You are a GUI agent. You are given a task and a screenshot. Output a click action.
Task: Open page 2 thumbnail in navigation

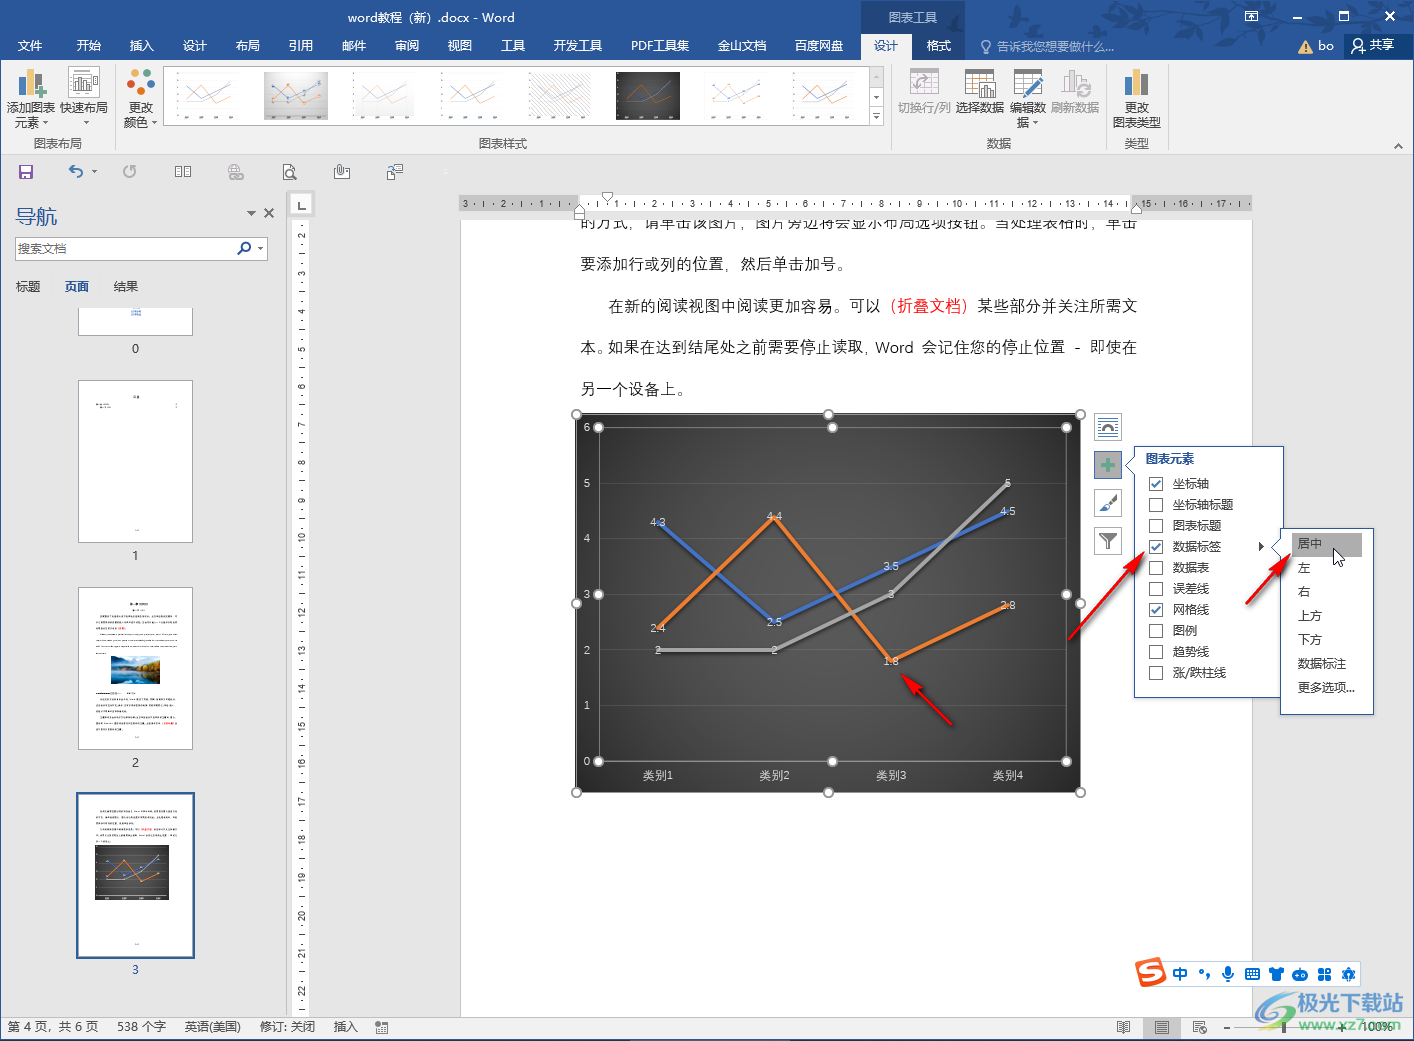[x=135, y=668]
